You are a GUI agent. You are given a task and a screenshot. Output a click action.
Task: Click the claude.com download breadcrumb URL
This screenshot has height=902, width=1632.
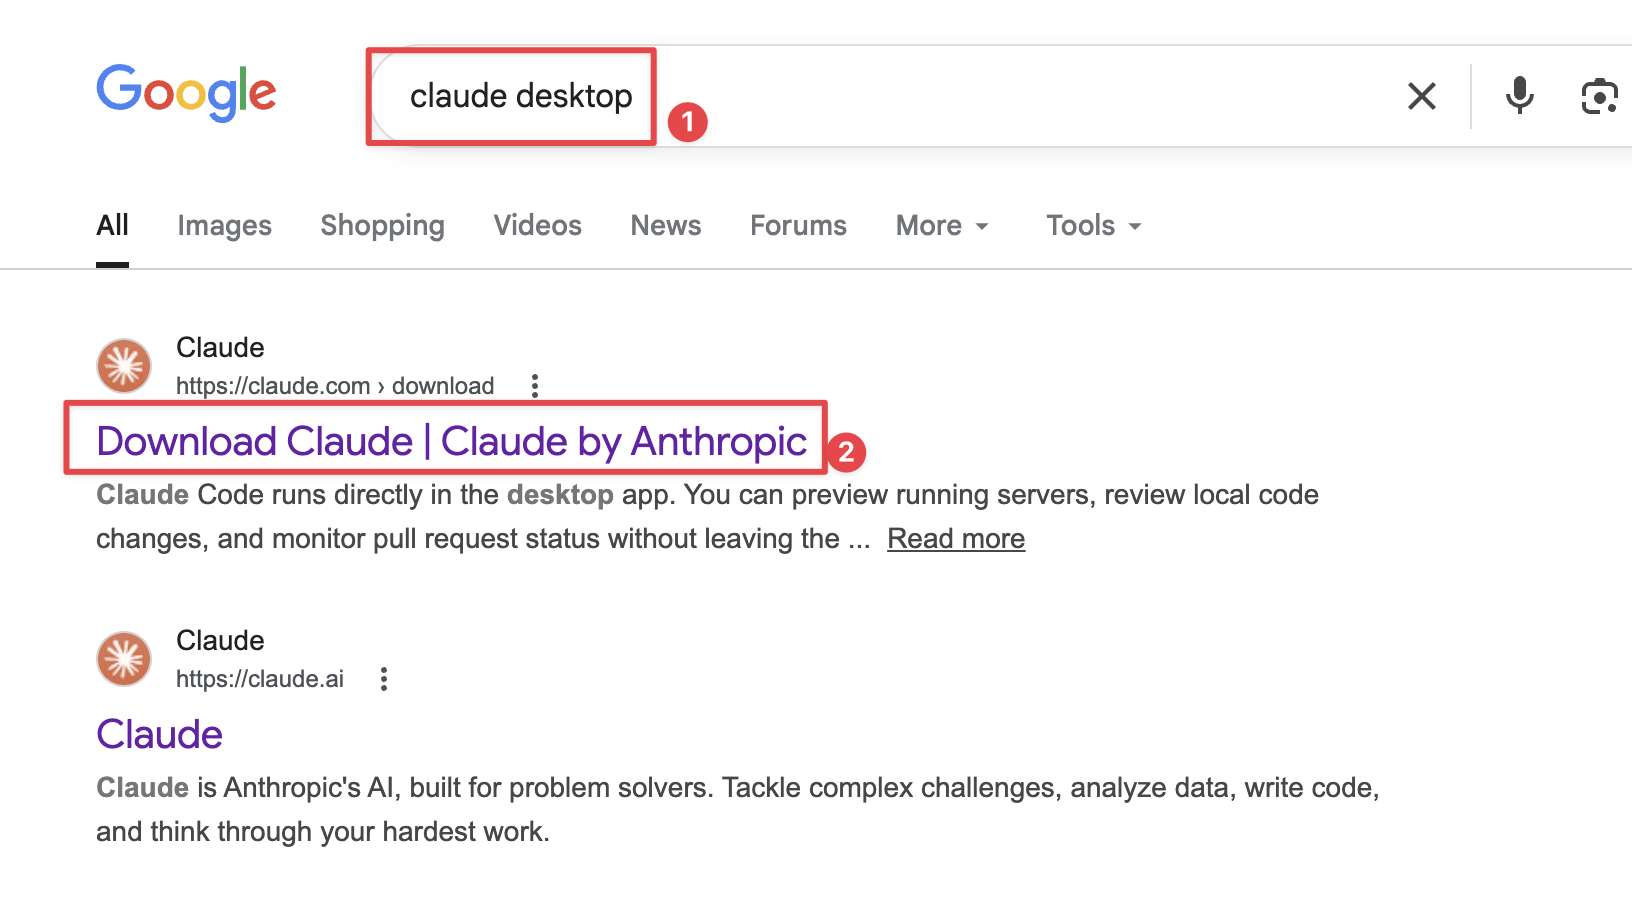pyautogui.click(x=334, y=385)
